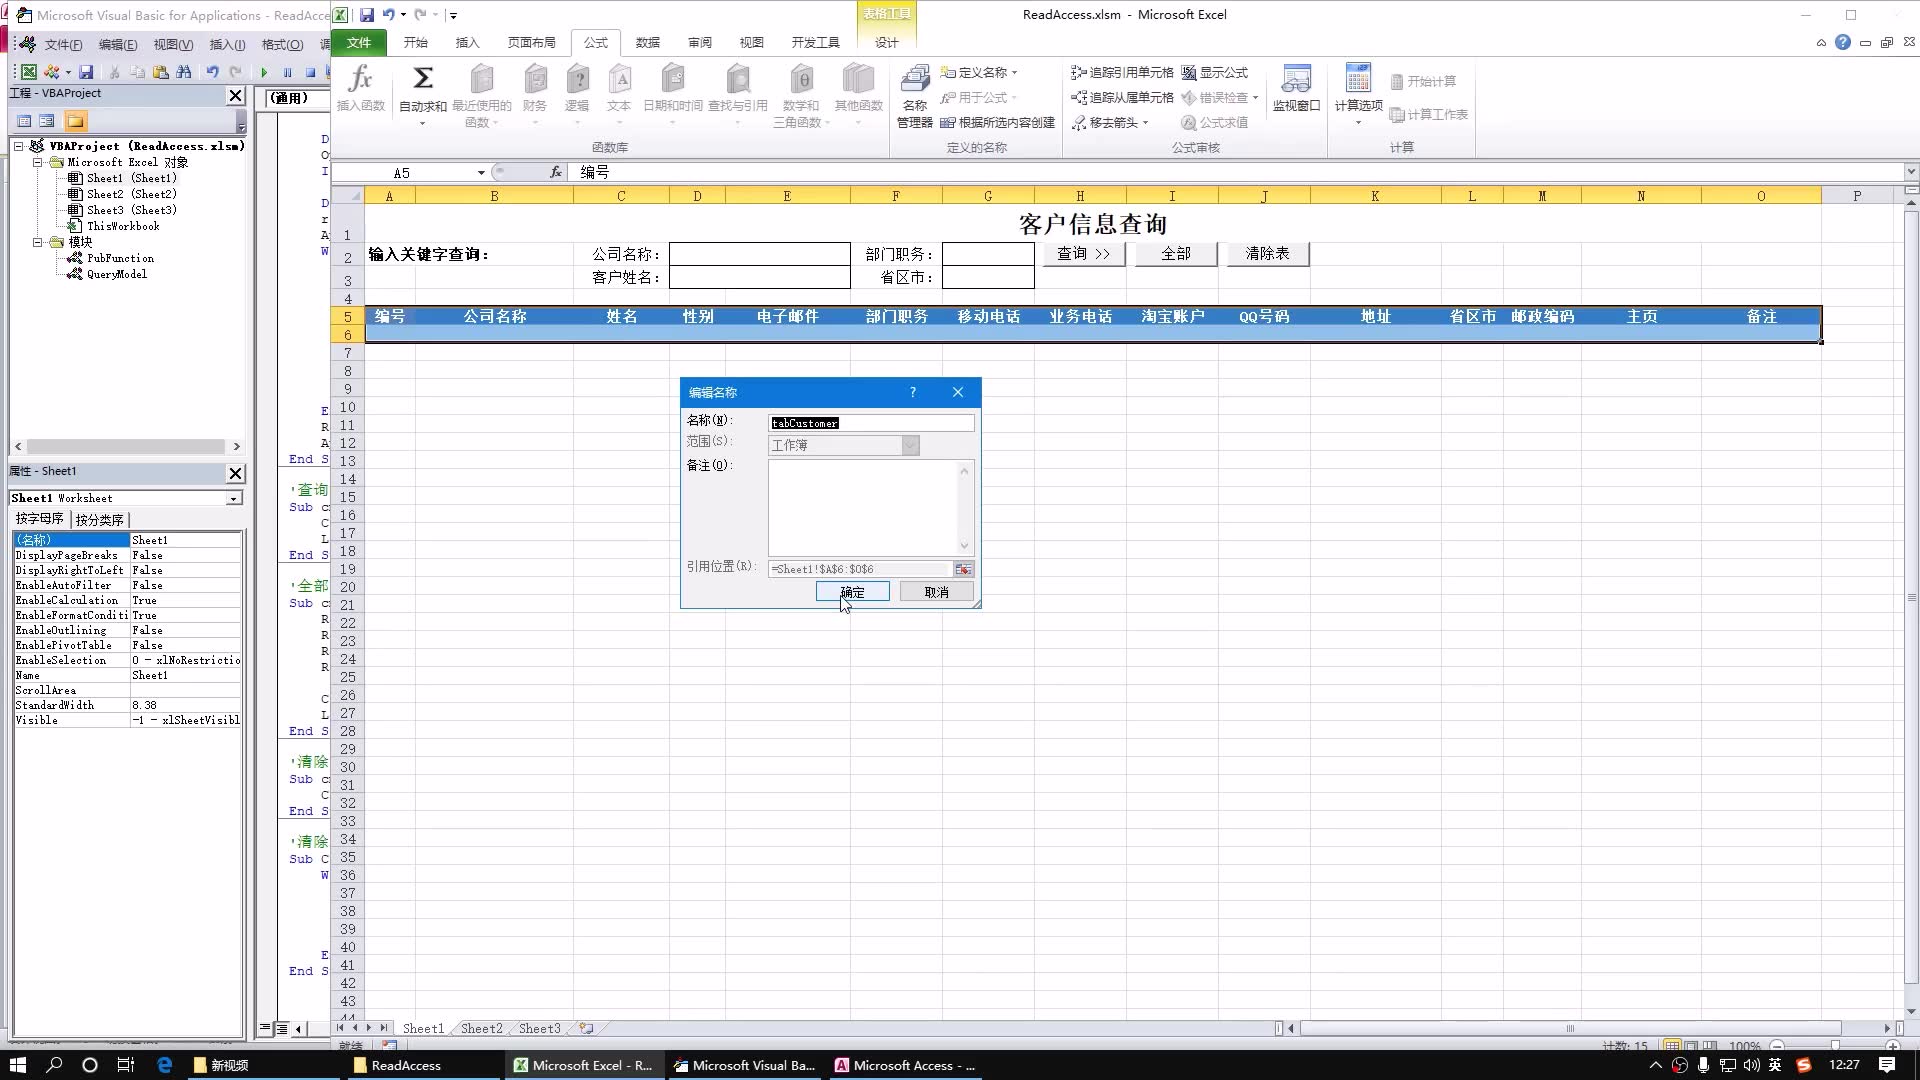Click the collapse-dialog icon beside the reference box
1920x1080 pixels.
point(962,569)
